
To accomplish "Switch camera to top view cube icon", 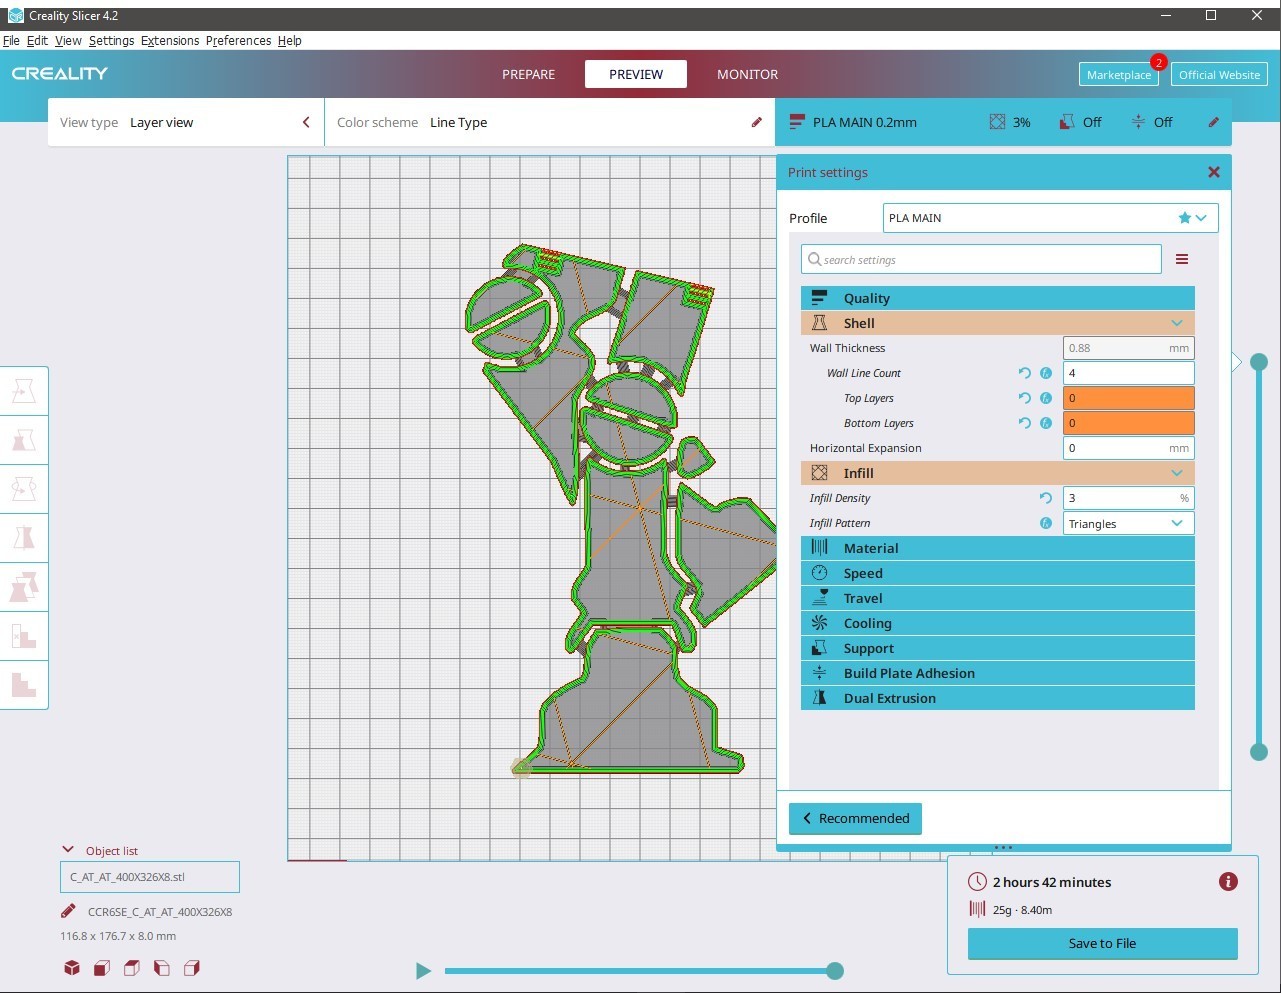I will click(x=132, y=967).
